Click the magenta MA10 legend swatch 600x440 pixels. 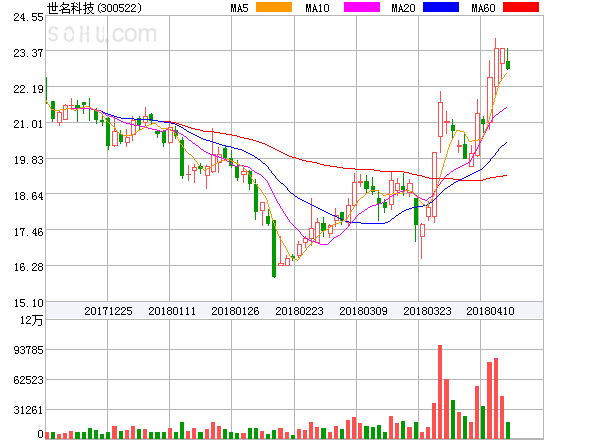(x=362, y=7)
